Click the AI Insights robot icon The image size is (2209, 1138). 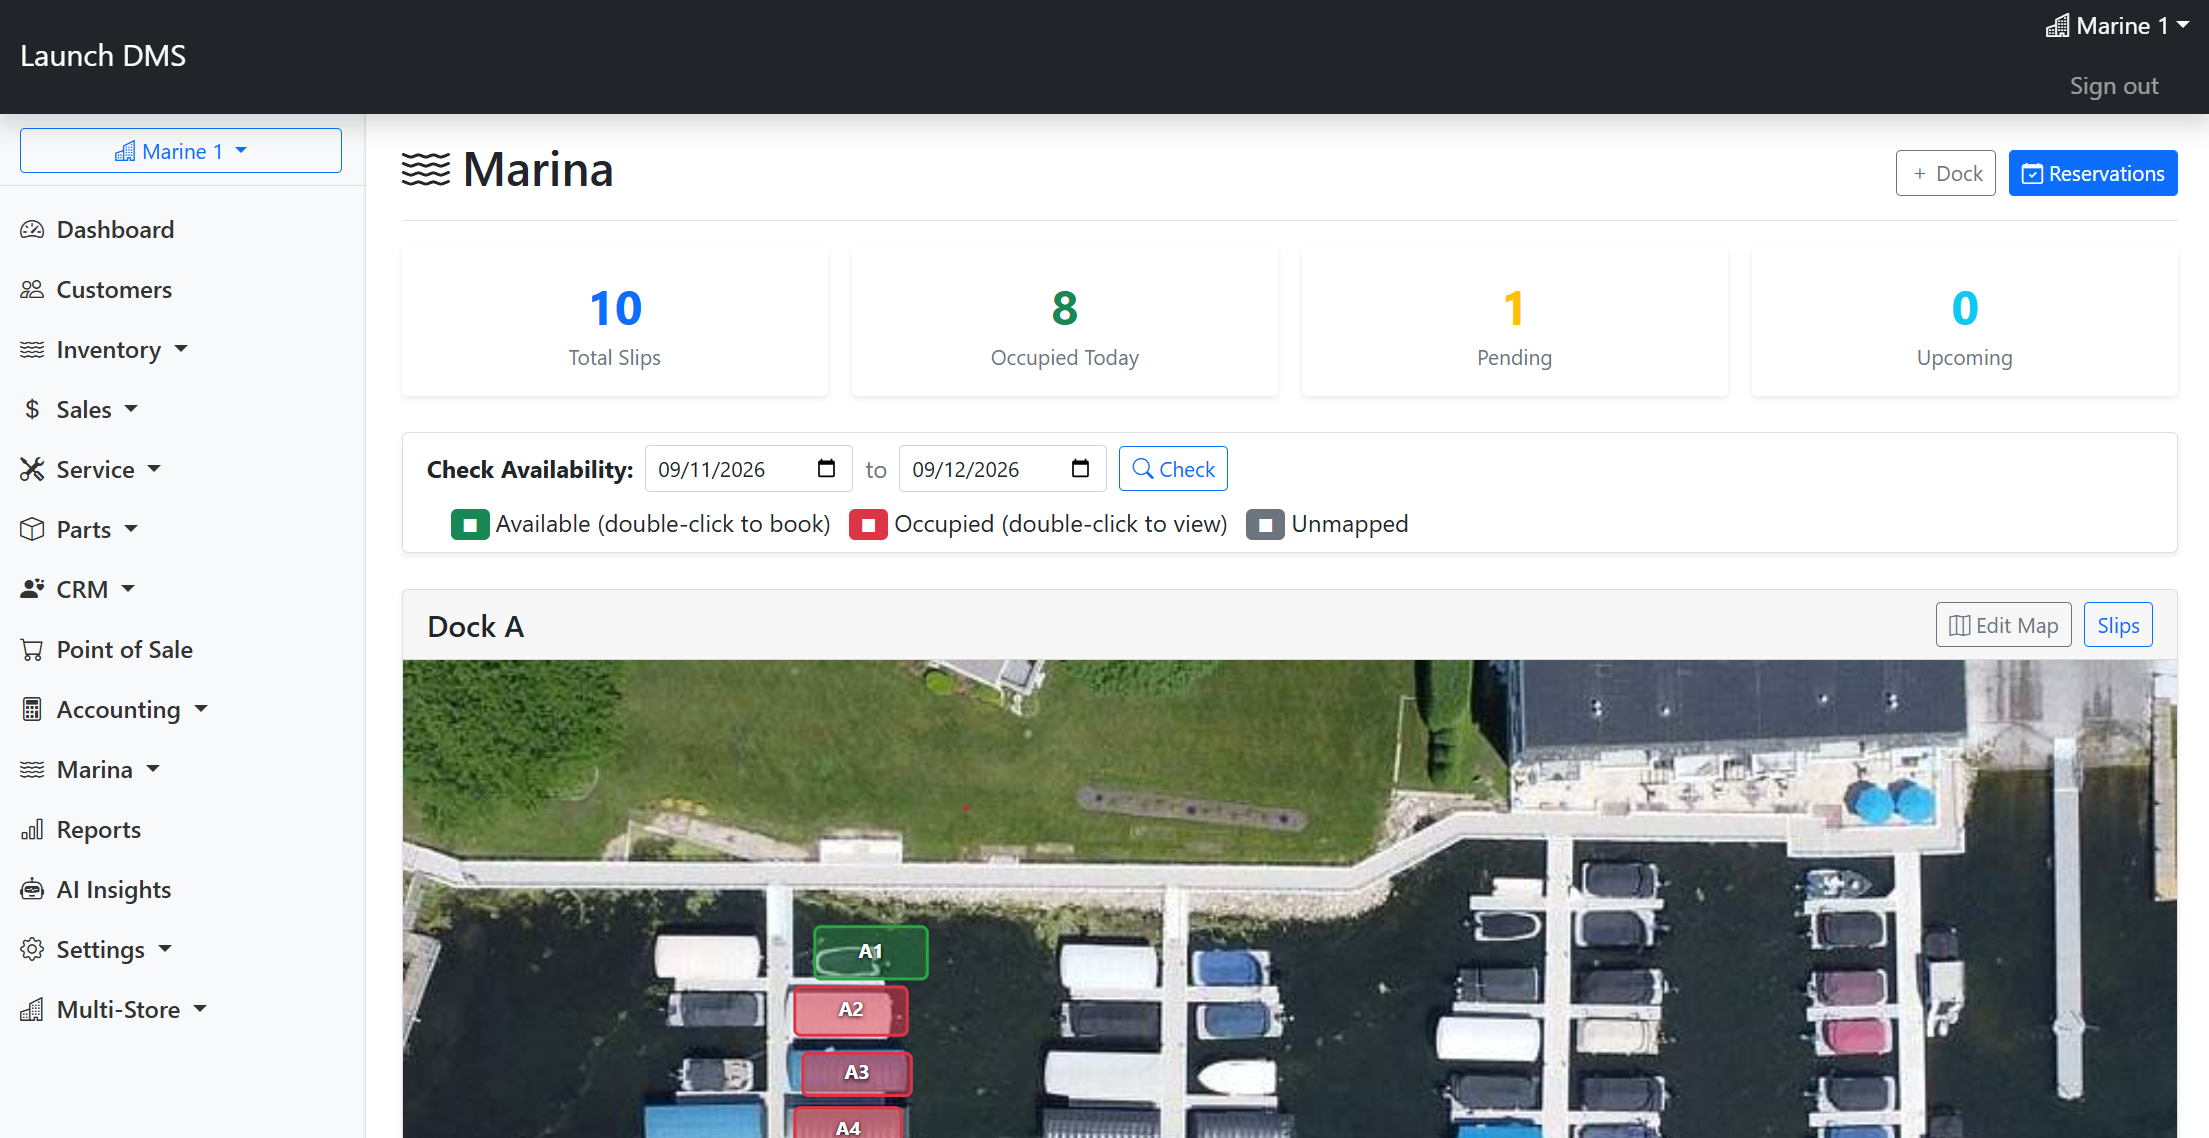click(32, 890)
